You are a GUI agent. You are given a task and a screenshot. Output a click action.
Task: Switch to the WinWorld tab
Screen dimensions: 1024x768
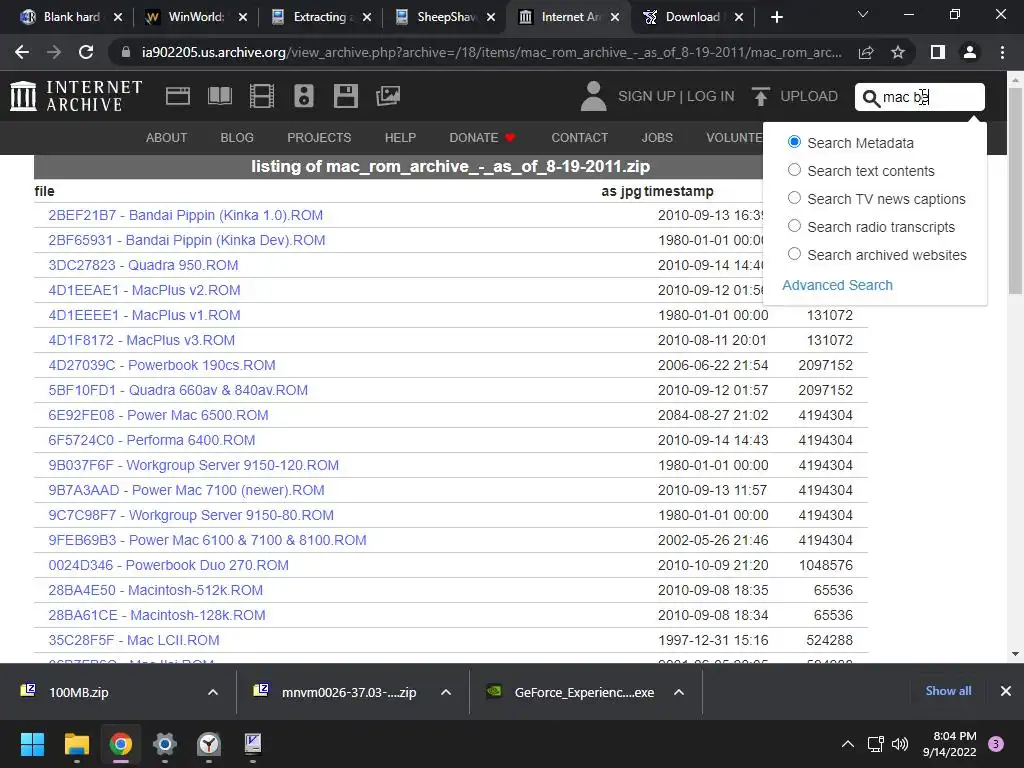click(196, 17)
